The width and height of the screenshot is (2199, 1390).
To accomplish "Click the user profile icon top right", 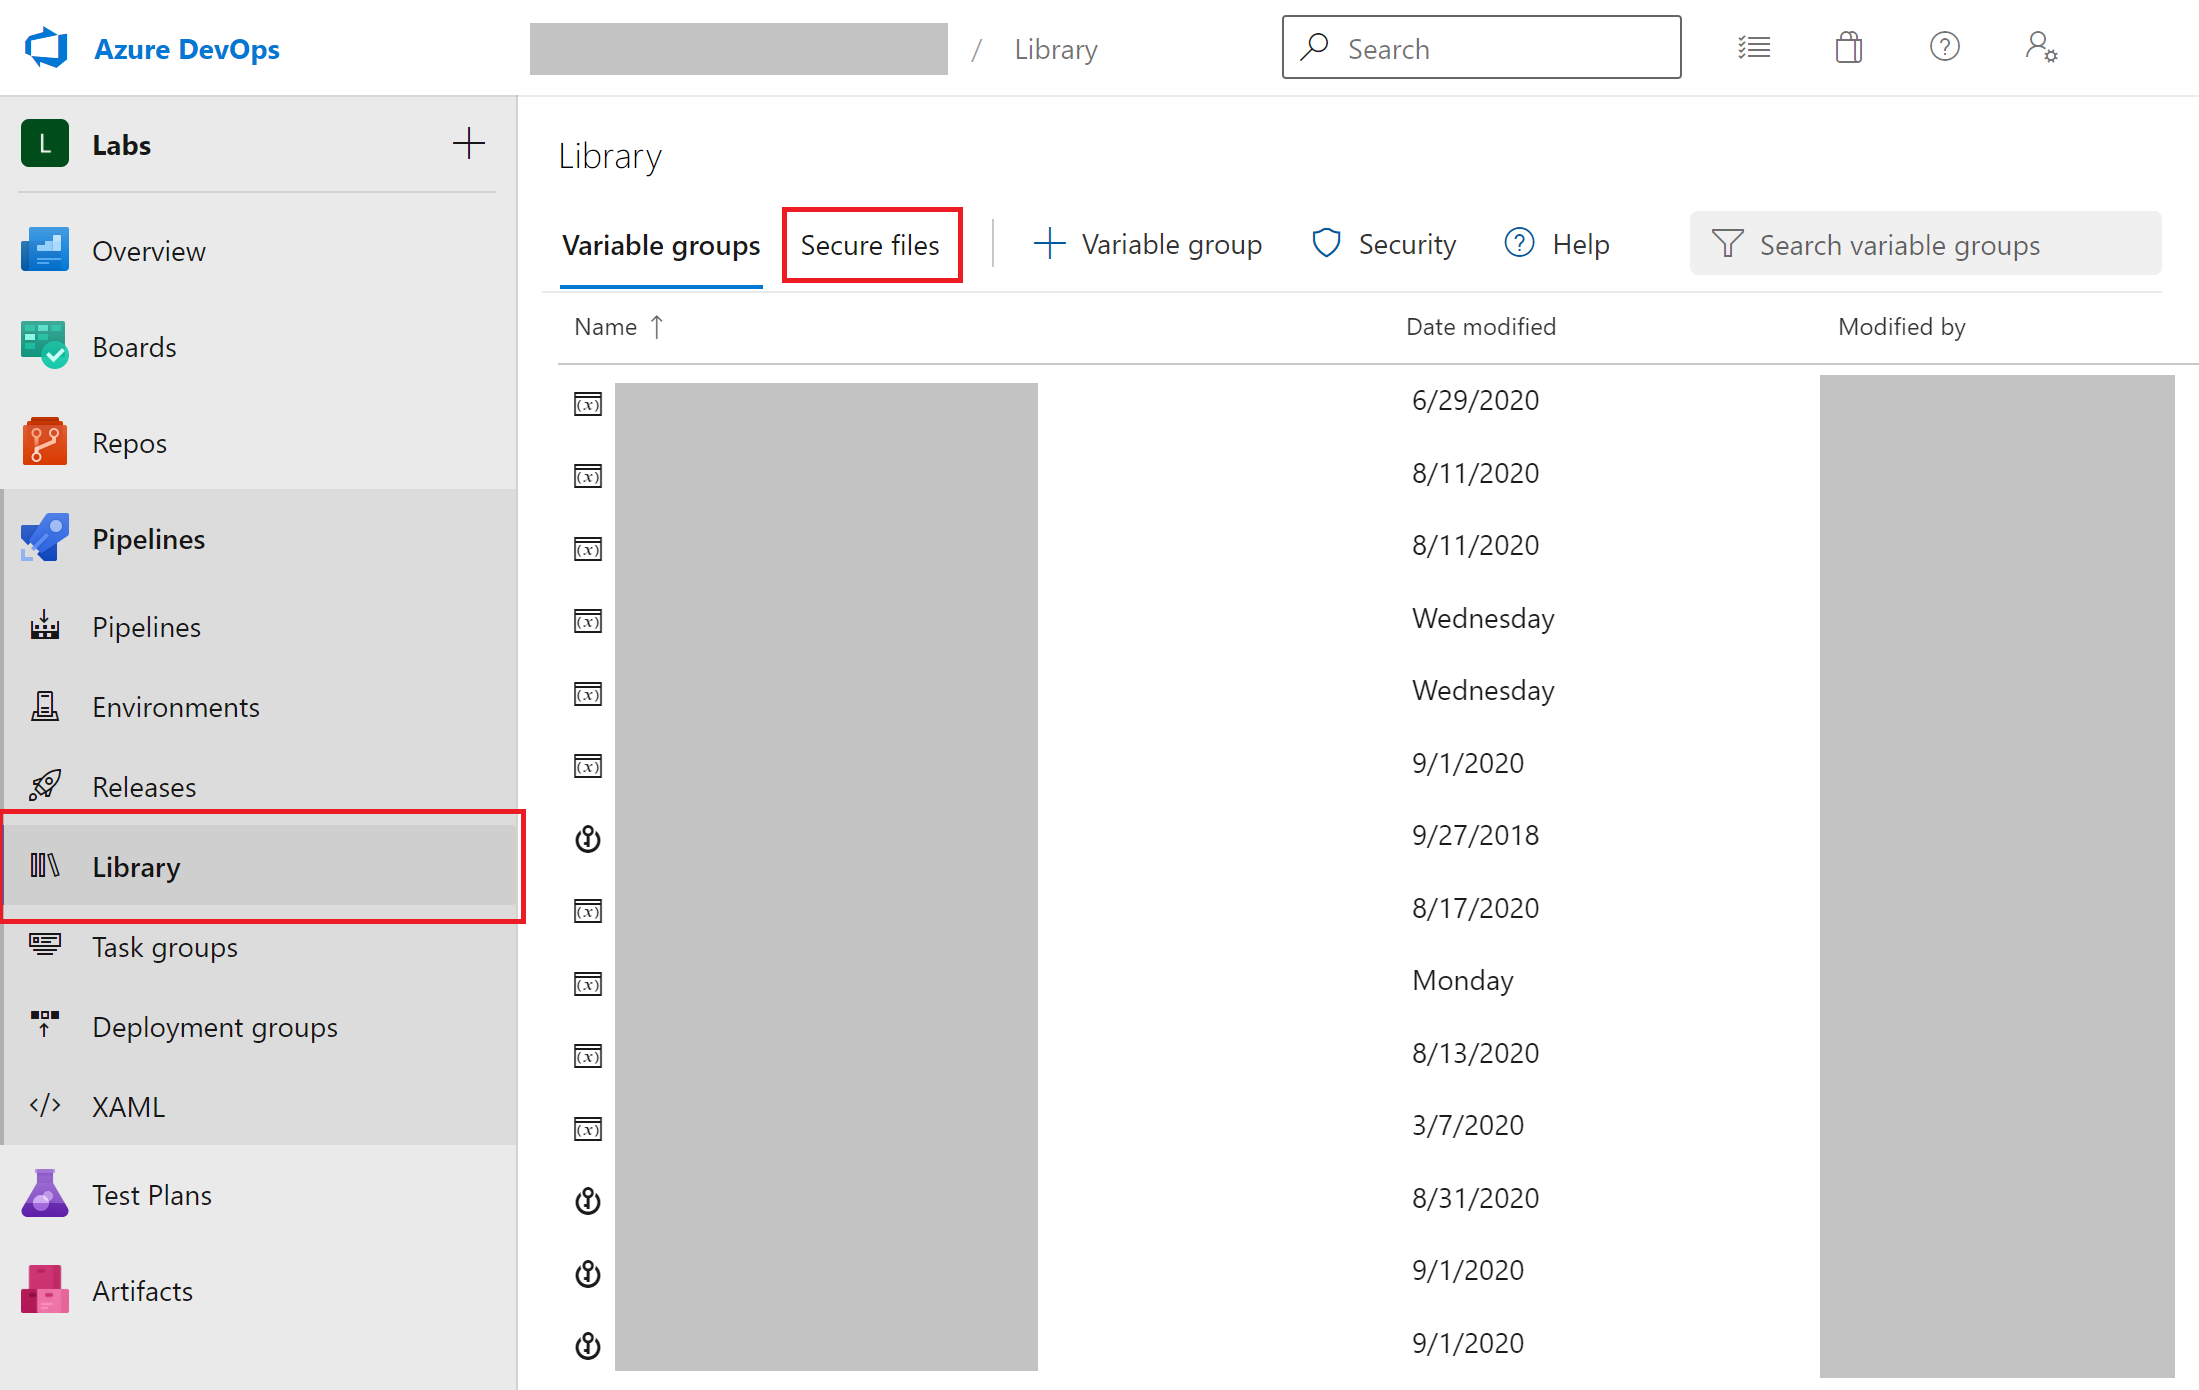I will pyautogui.click(x=2040, y=46).
